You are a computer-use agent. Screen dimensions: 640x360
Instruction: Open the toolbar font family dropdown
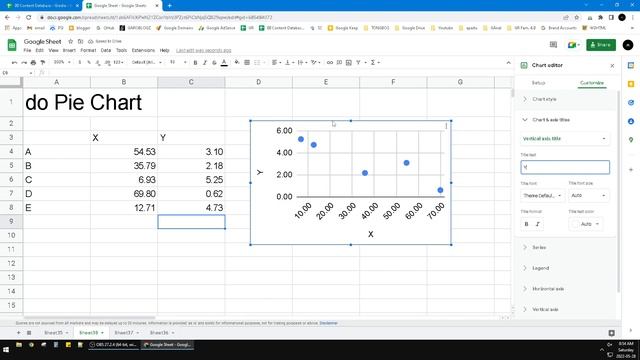[147, 62]
